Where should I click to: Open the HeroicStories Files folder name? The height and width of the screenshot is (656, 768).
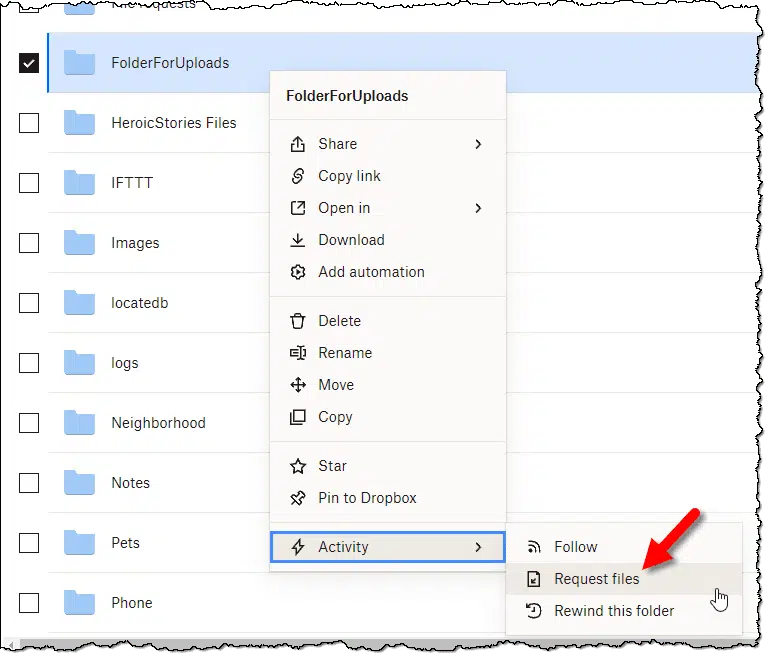click(174, 123)
